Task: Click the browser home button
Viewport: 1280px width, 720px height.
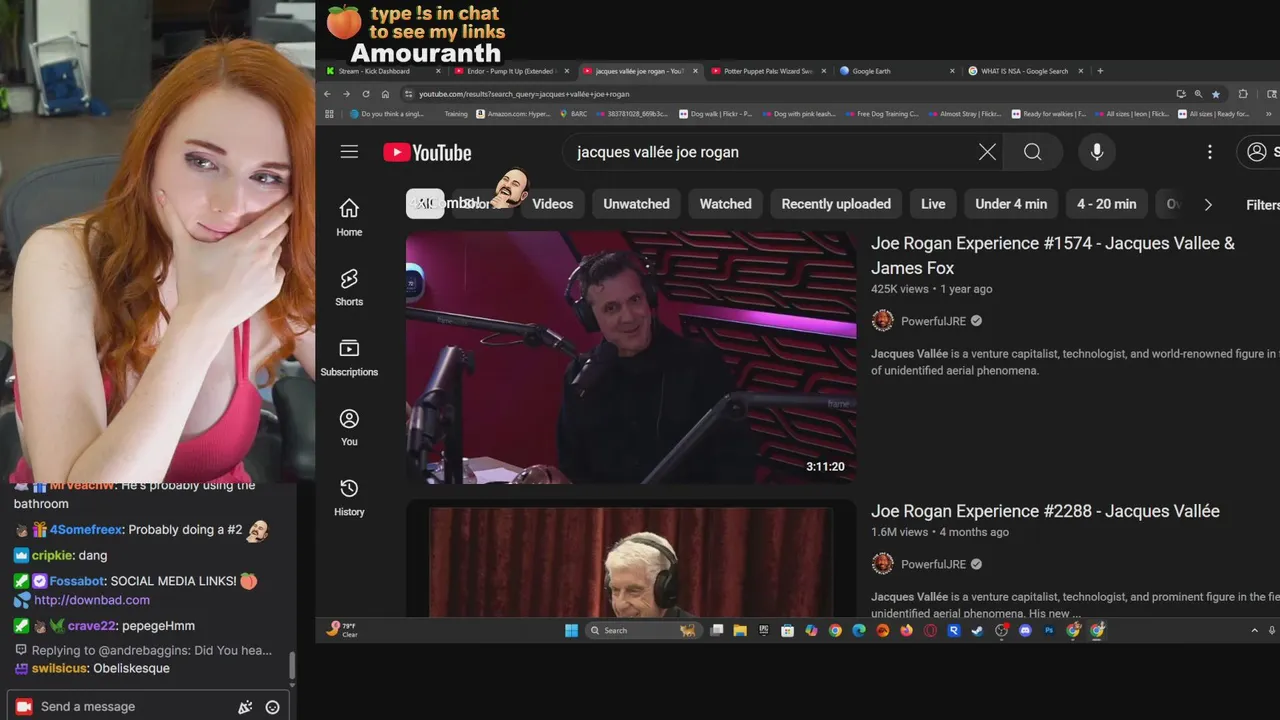Action: tap(385, 94)
